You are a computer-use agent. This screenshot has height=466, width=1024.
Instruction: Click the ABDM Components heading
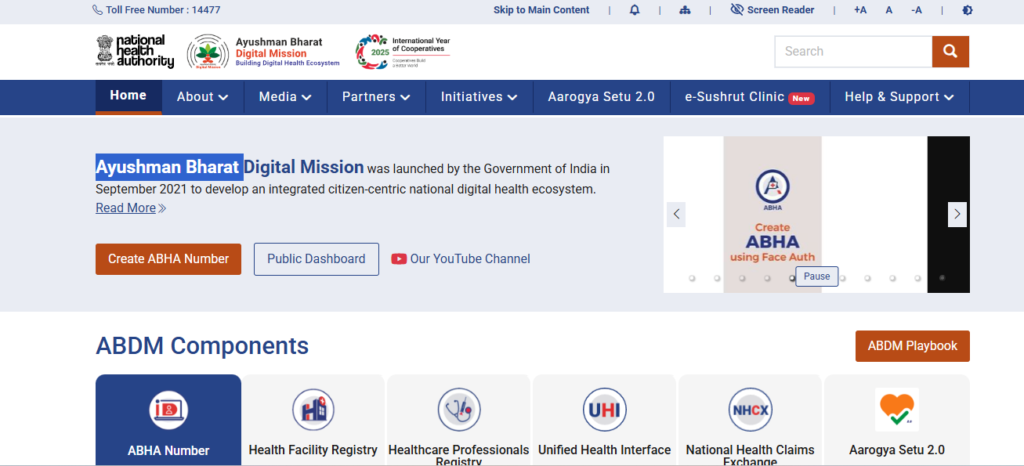[202, 346]
